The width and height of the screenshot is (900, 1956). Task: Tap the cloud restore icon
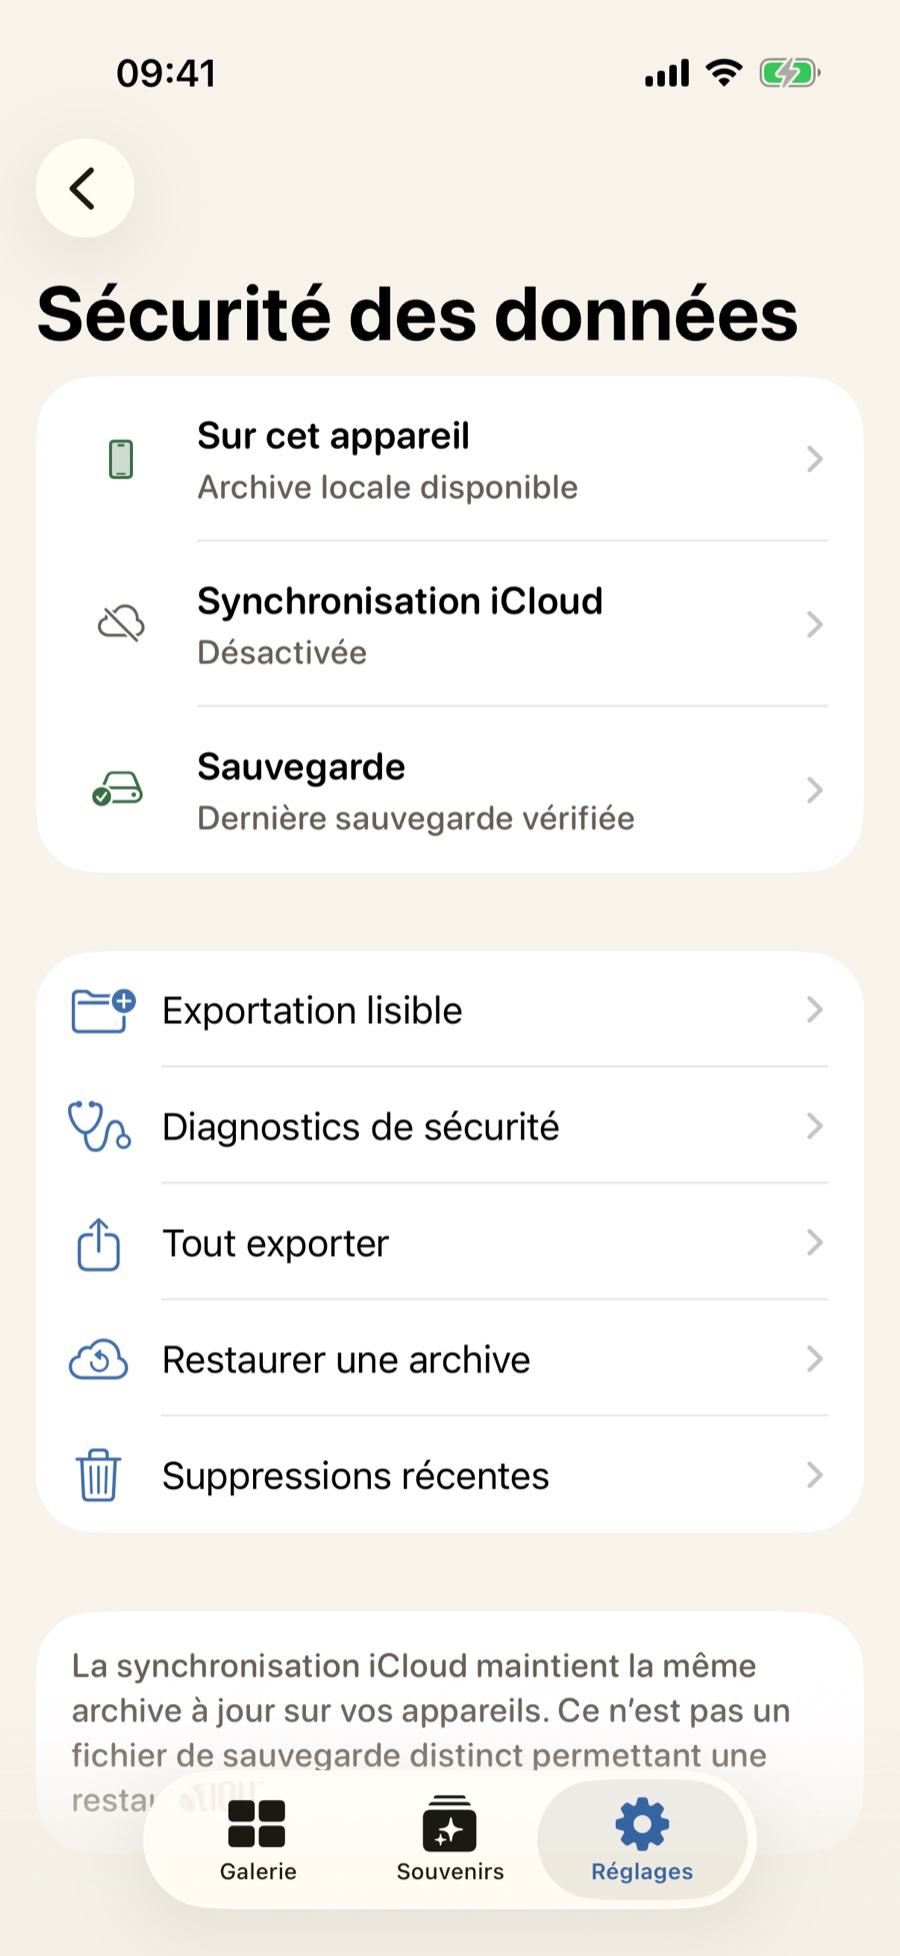[x=98, y=1360]
